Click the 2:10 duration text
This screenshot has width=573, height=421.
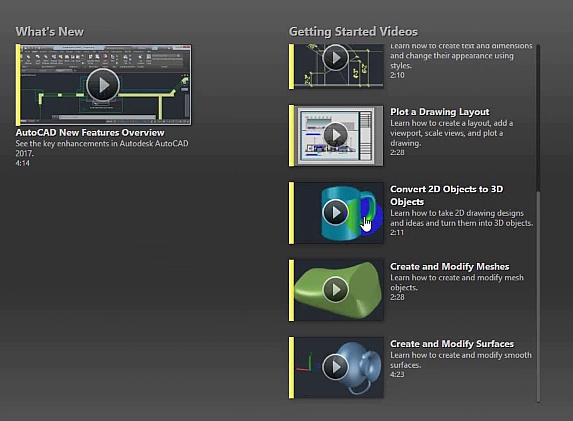(x=397, y=75)
